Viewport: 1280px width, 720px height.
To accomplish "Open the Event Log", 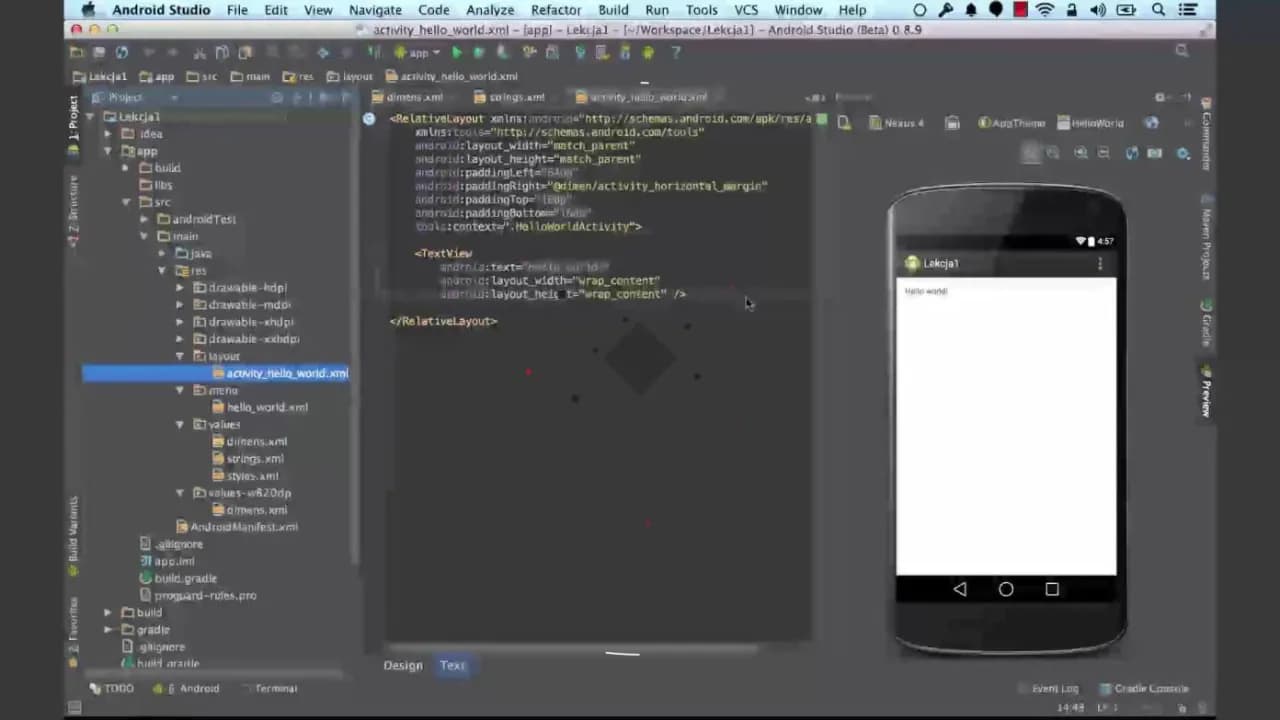I will click(1054, 688).
